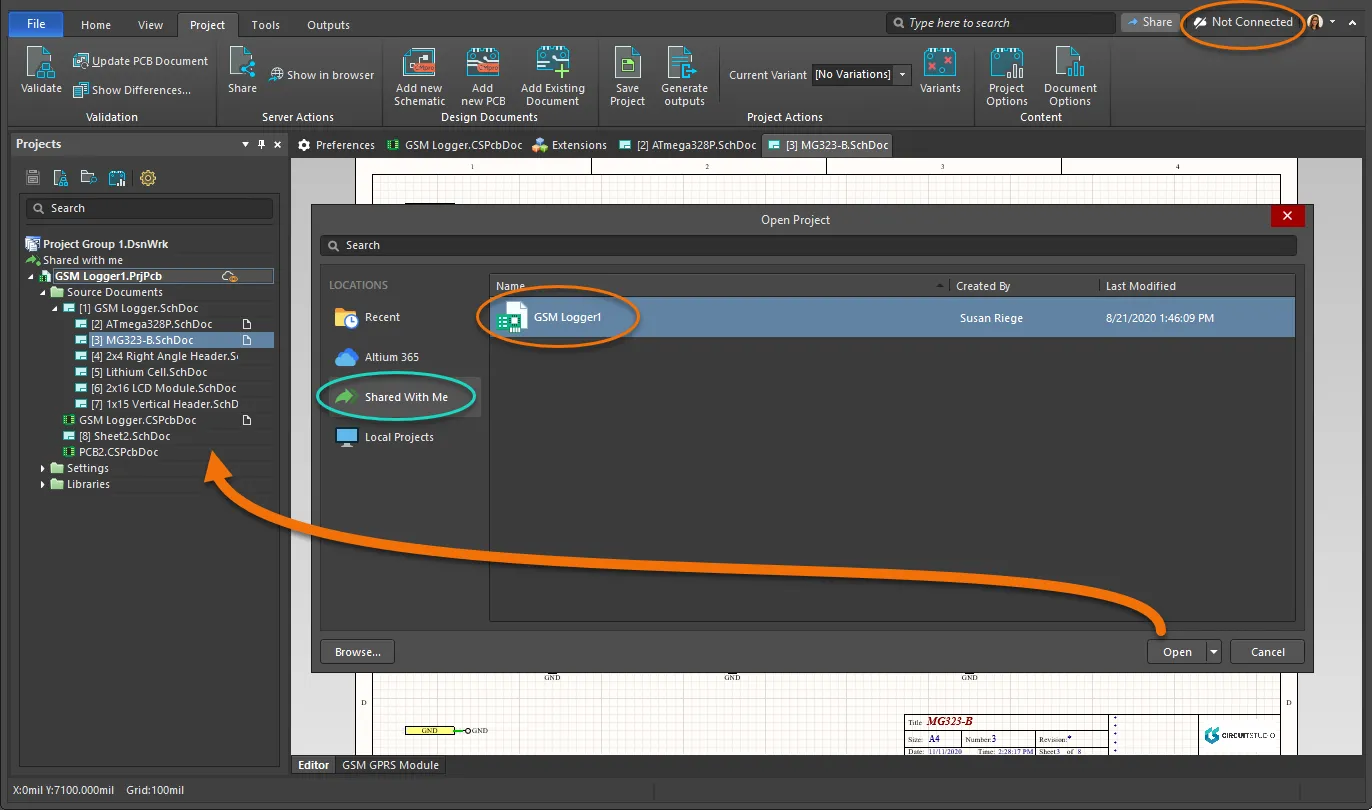Expand the Settings folder

tap(43, 468)
